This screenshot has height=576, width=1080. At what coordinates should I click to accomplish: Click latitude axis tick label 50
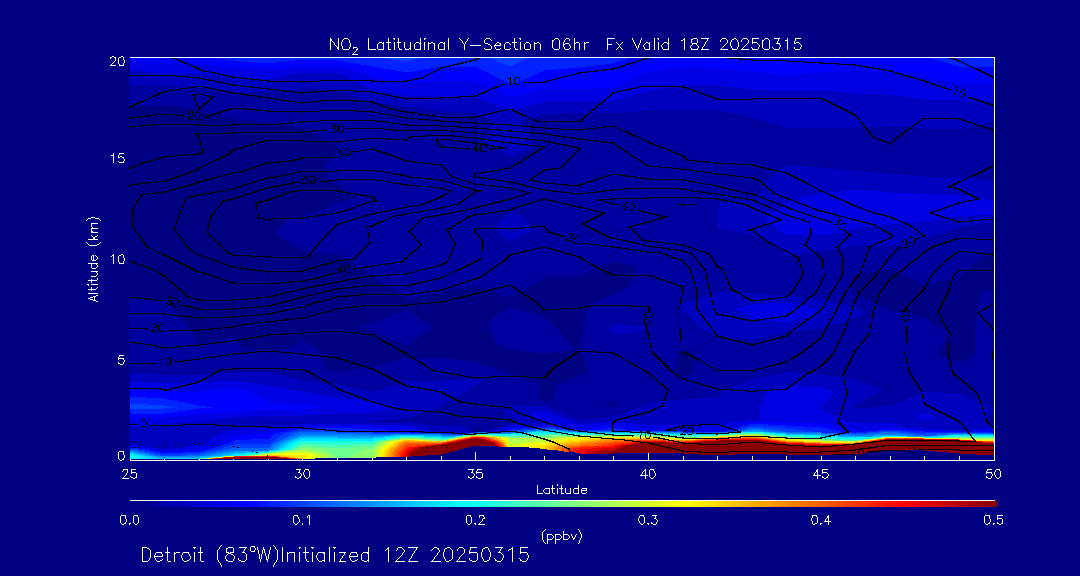994,474
